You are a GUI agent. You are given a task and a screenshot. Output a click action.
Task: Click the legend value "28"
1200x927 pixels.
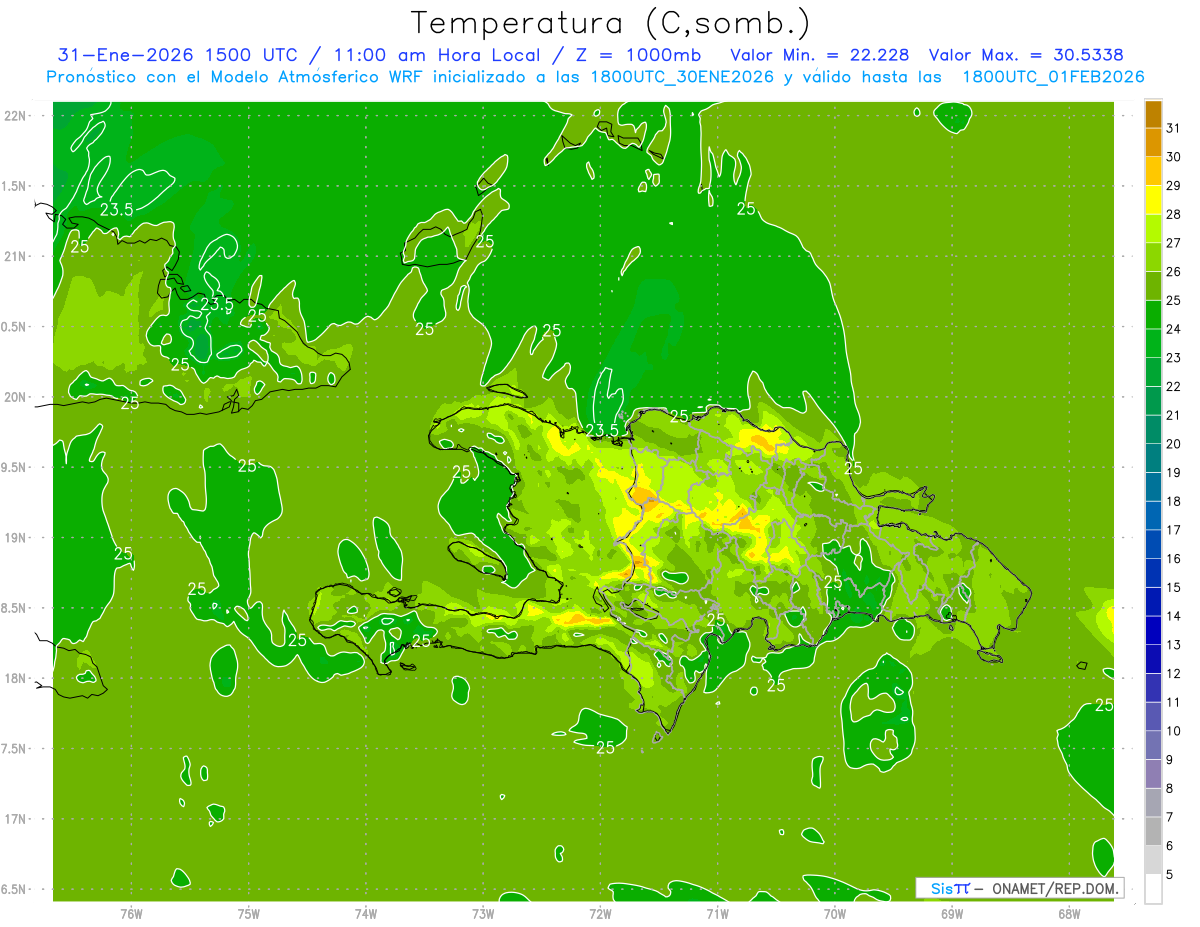point(1173,214)
